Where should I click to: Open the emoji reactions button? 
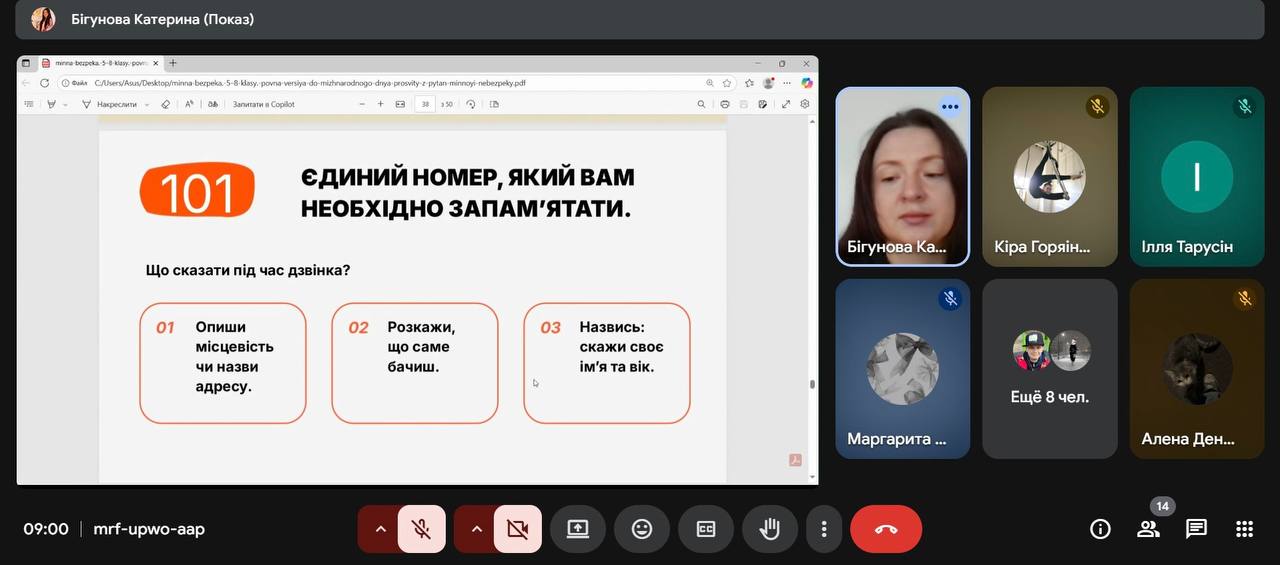tap(642, 529)
